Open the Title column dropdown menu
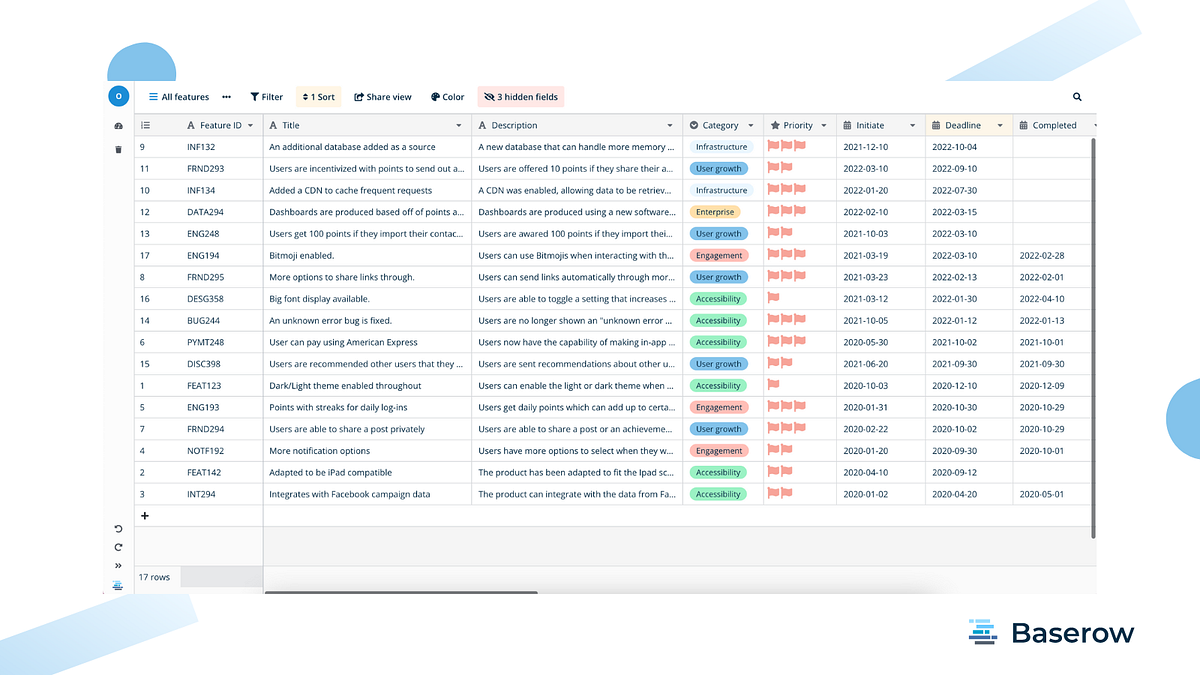The width and height of the screenshot is (1200, 675). coord(459,125)
